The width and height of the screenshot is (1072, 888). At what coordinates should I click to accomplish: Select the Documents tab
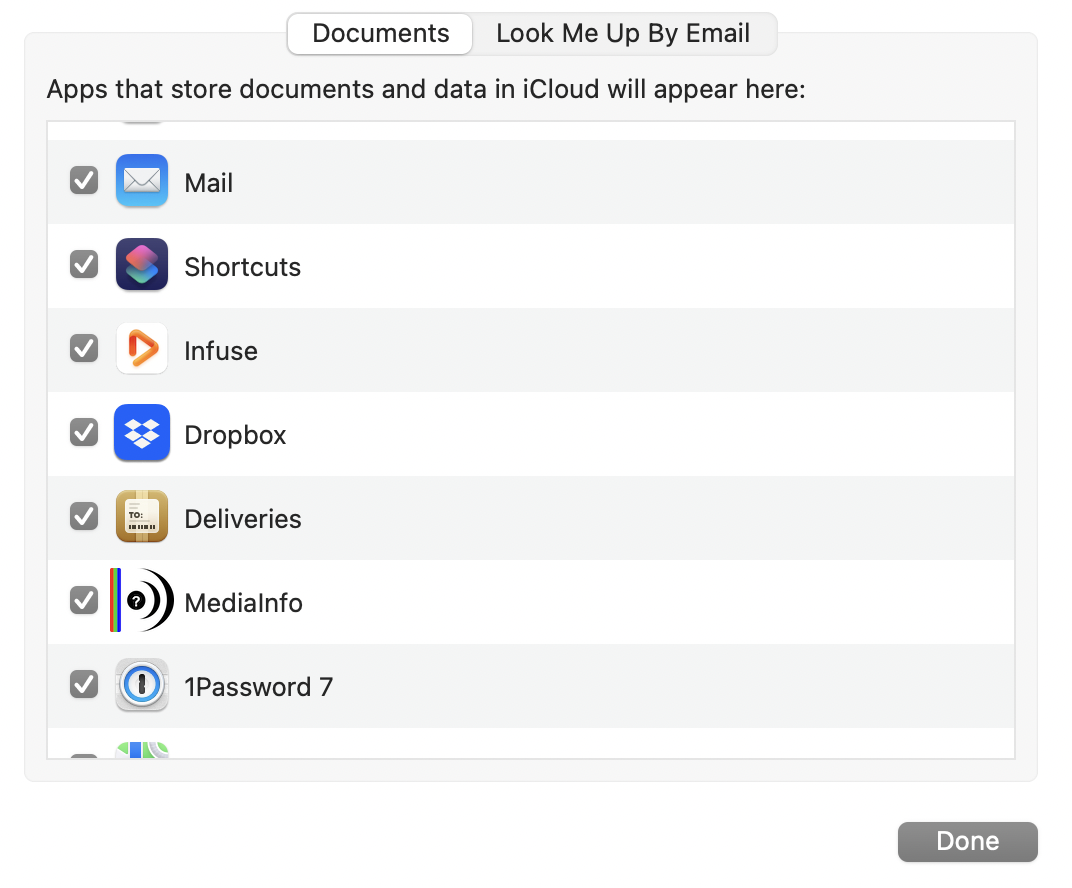pyautogui.click(x=380, y=34)
